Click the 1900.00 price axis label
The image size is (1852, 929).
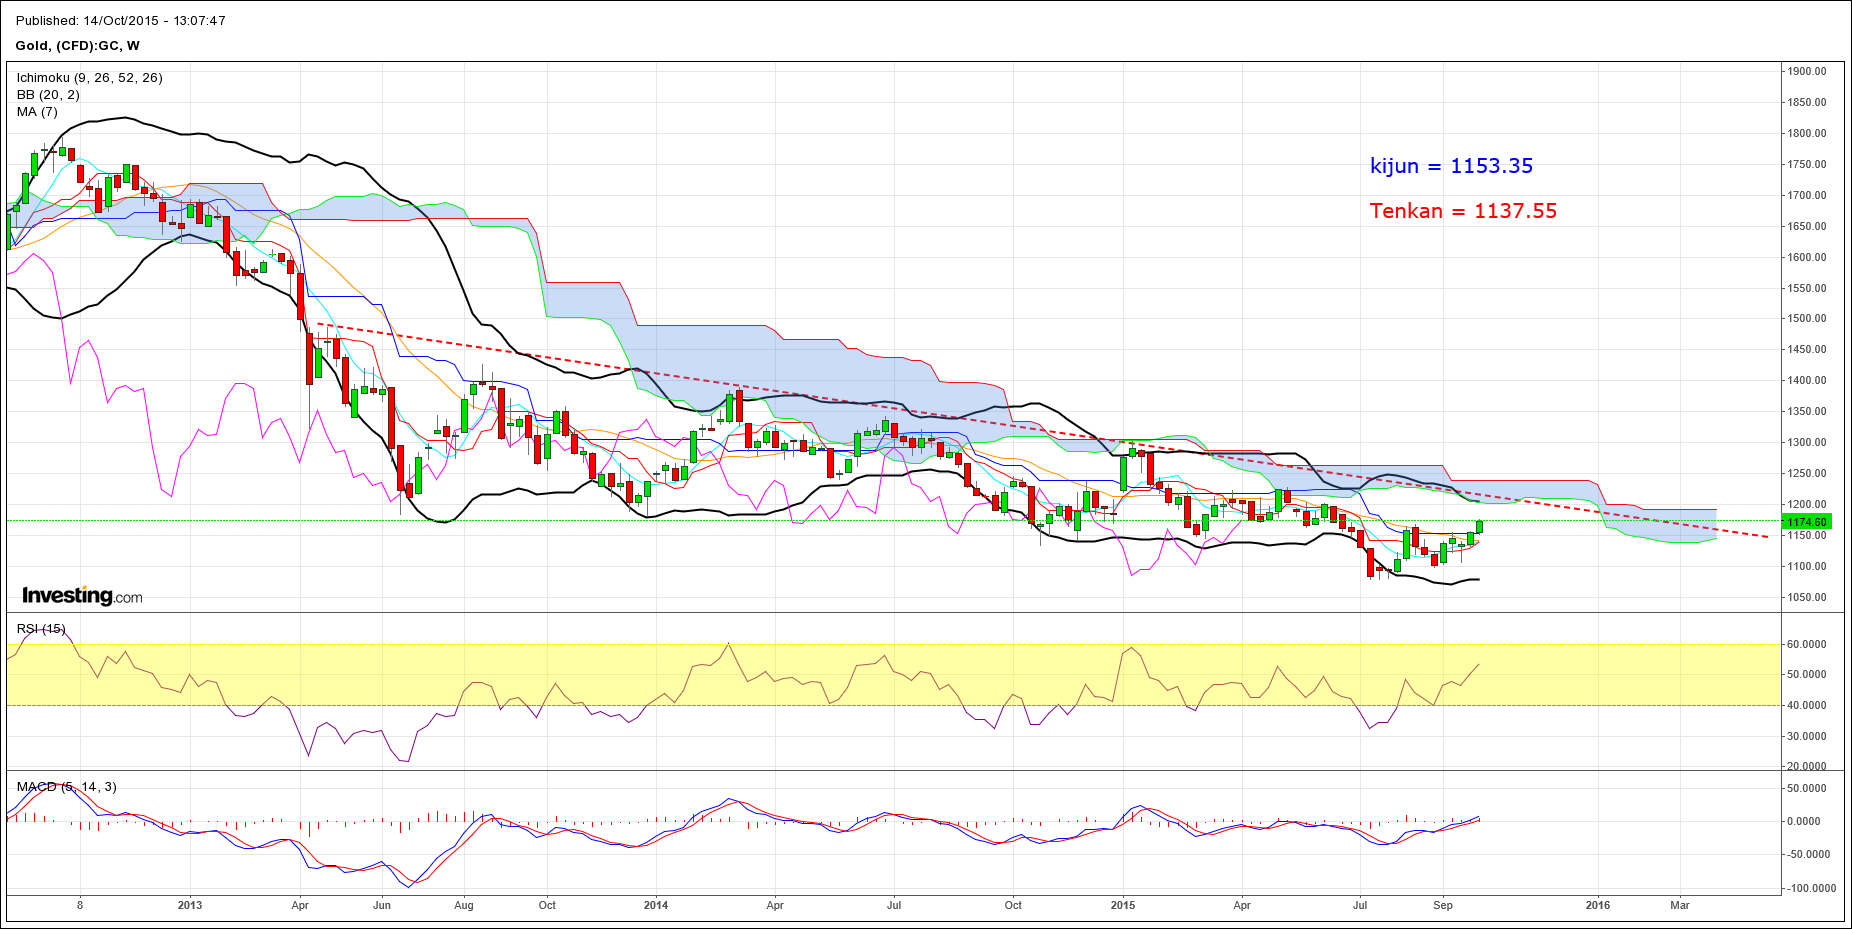click(x=1807, y=71)
